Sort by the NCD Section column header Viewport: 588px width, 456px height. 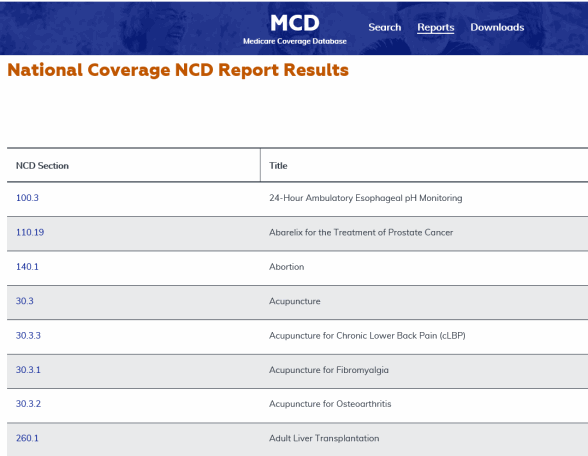point(42,166)
